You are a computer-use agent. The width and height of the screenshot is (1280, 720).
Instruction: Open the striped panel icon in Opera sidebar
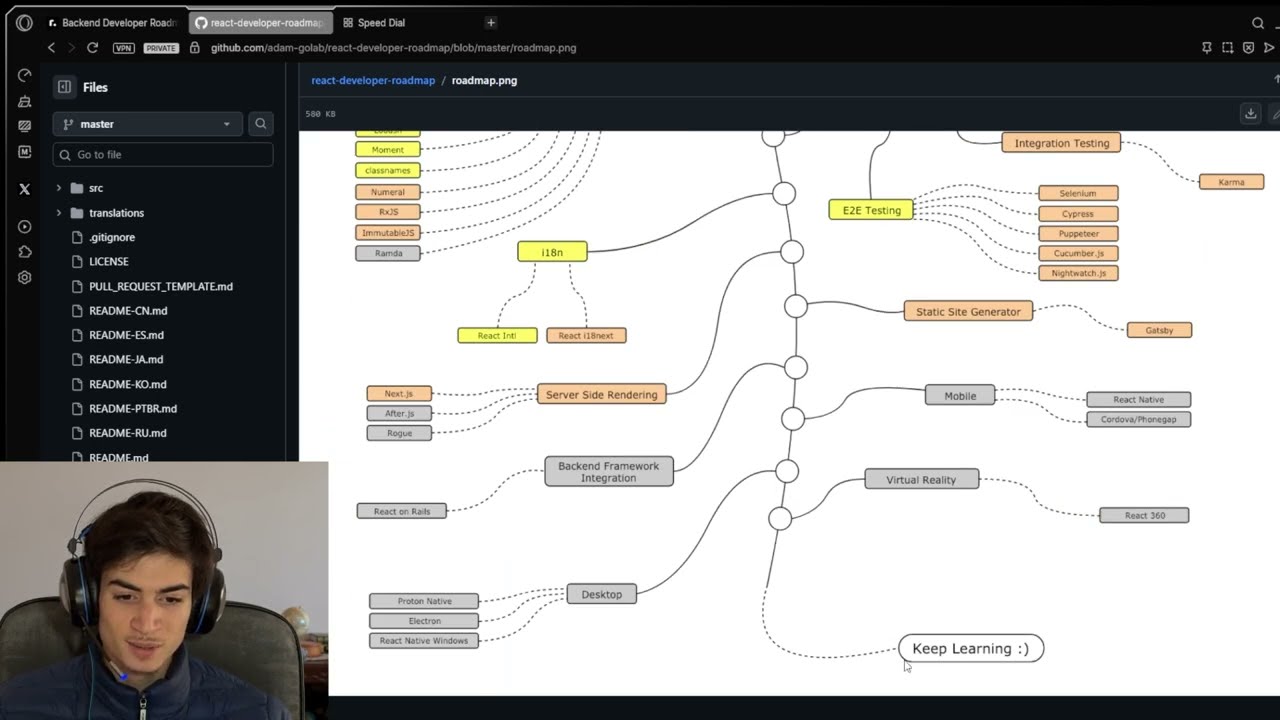(25, 126)
